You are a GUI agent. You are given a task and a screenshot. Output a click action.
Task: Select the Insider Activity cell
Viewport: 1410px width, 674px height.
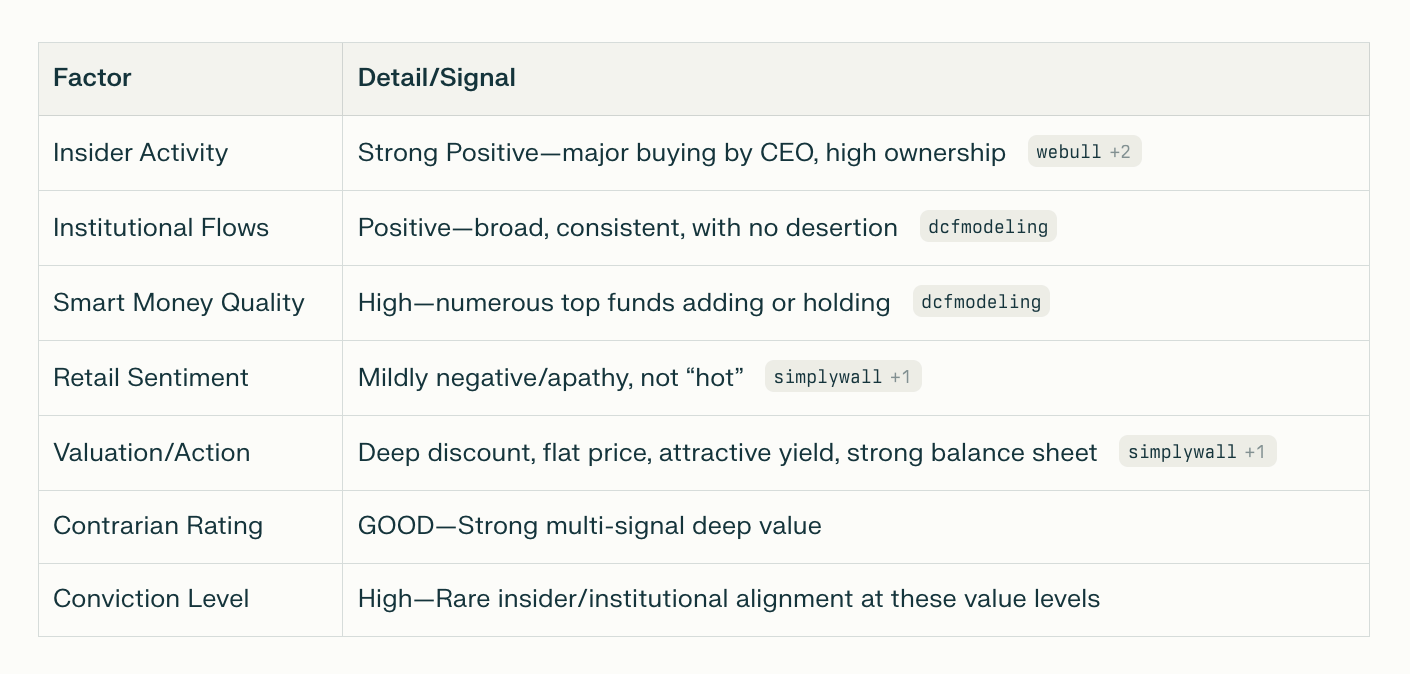[140, 153]
